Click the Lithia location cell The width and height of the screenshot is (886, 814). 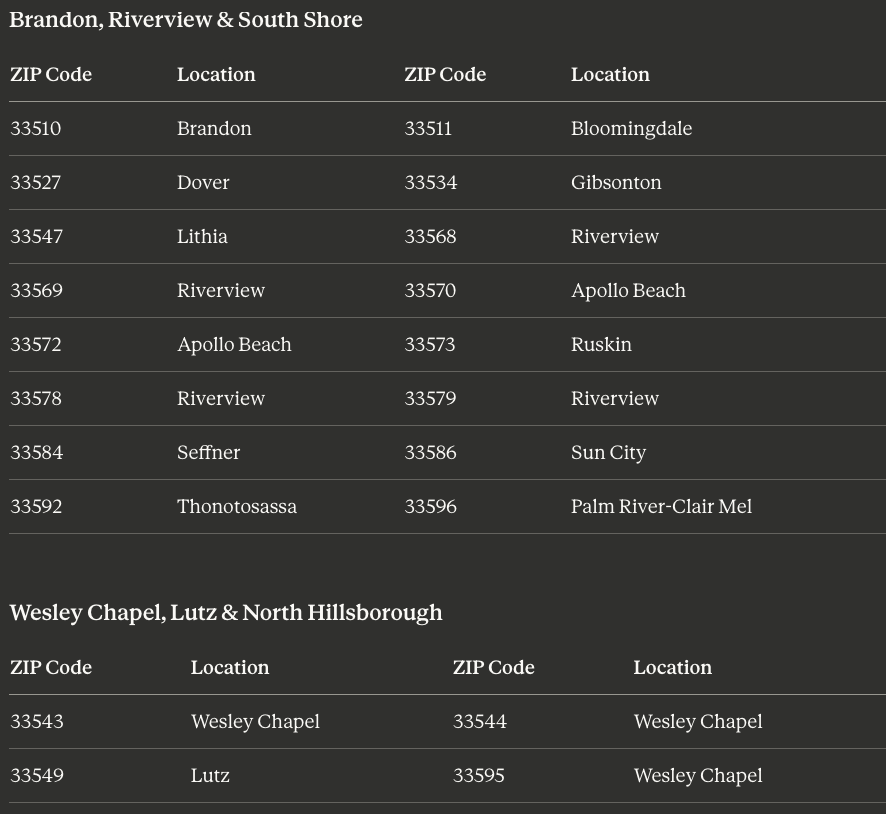pyautogui.click(x=202, y=237)
